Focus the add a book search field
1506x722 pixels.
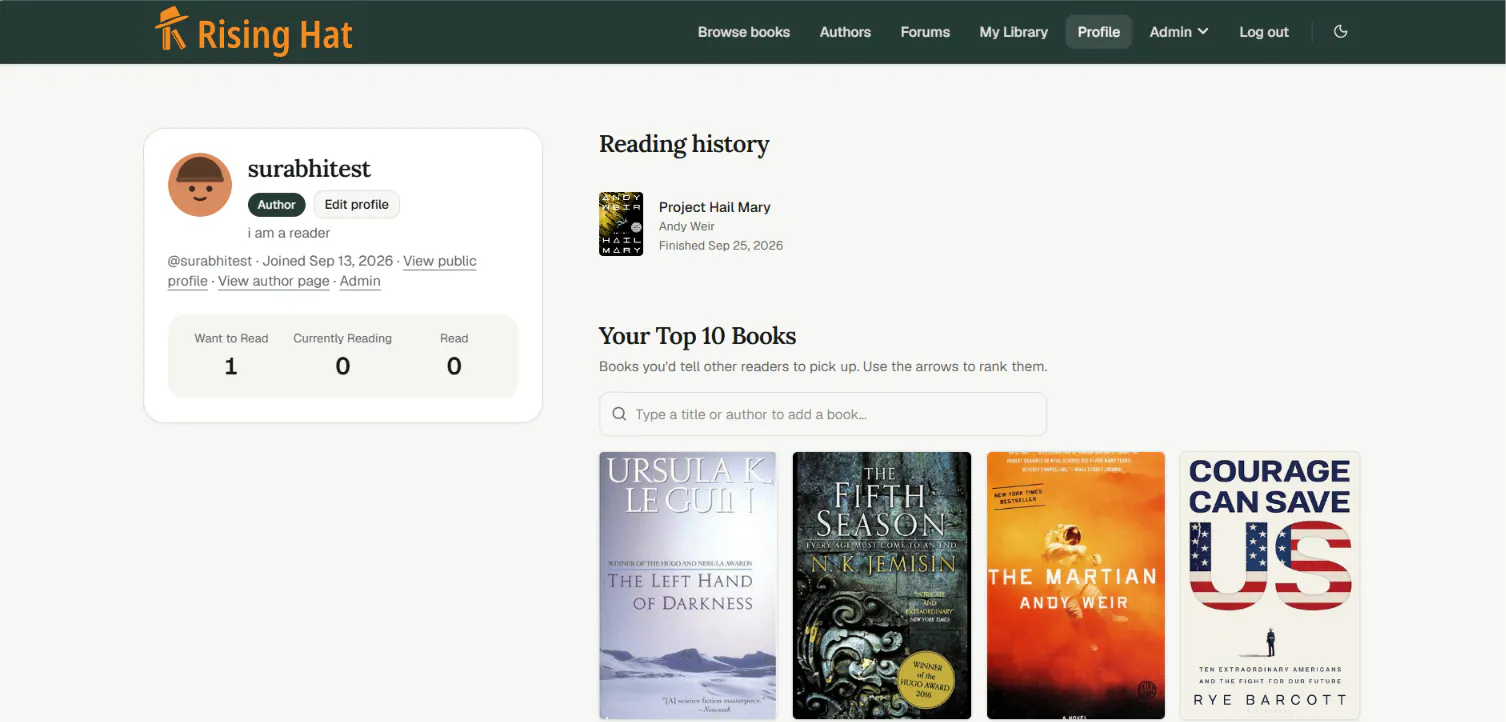(822, 414)
